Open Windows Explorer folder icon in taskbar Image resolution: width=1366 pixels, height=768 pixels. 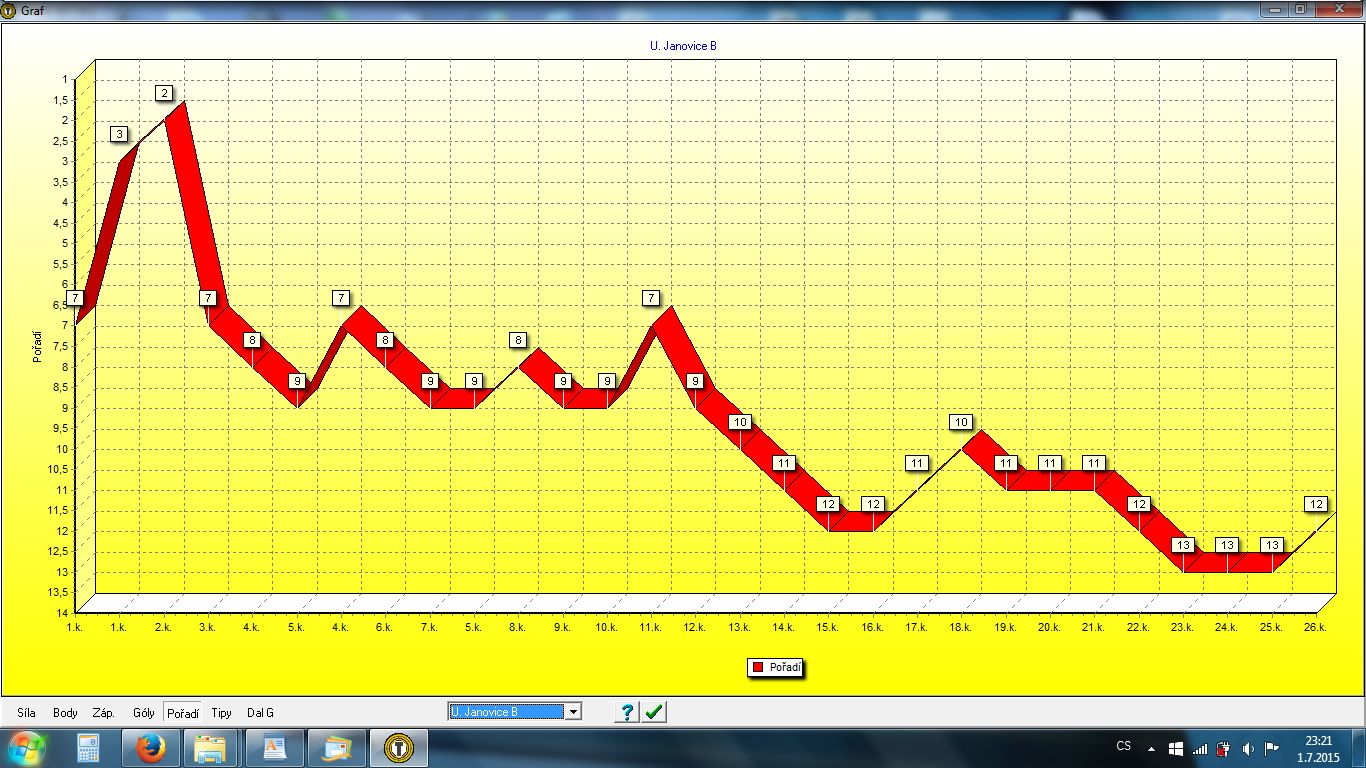click(211, 748)
